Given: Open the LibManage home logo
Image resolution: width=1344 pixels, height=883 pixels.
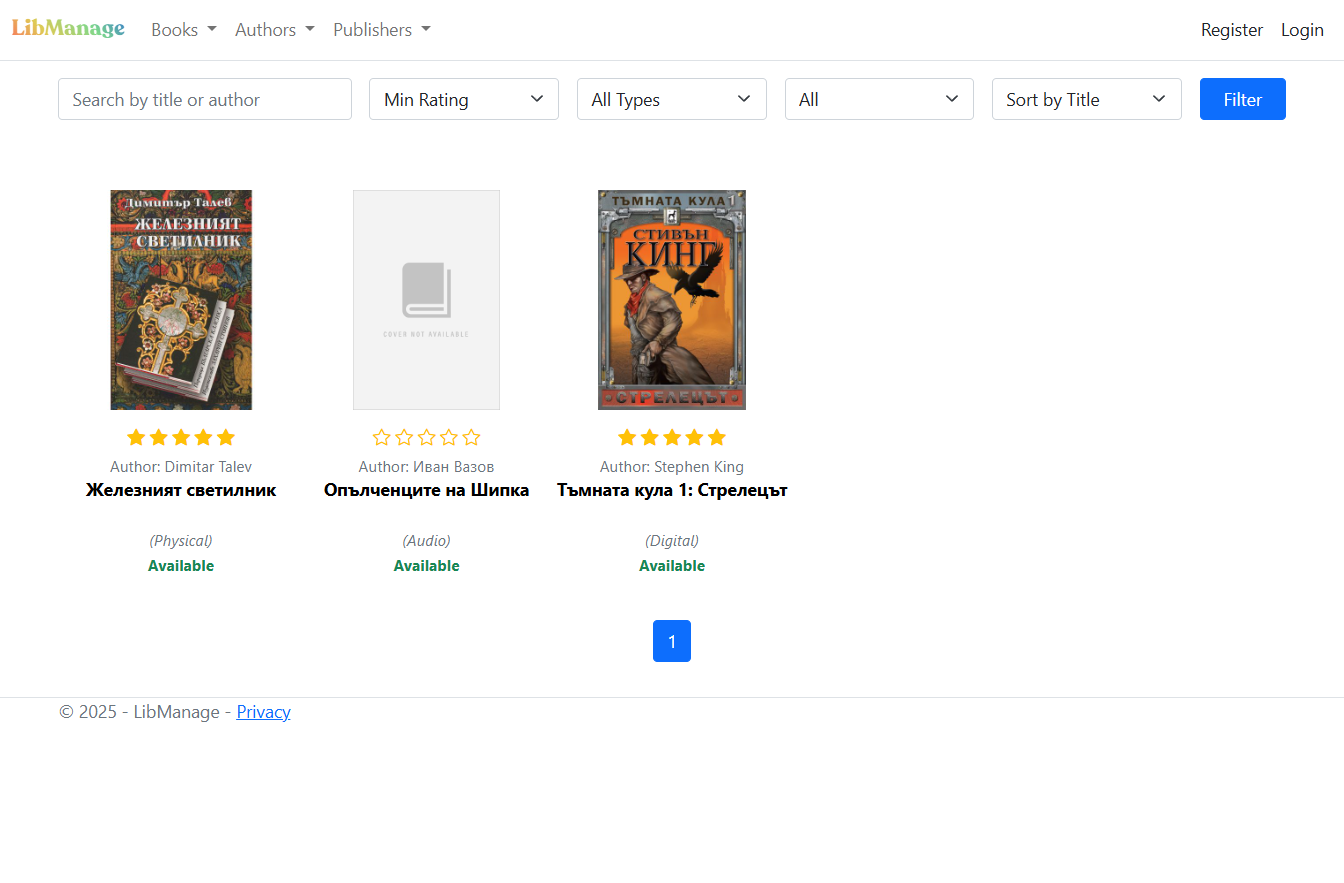Looking at the screenshot, I should (68, 29).
